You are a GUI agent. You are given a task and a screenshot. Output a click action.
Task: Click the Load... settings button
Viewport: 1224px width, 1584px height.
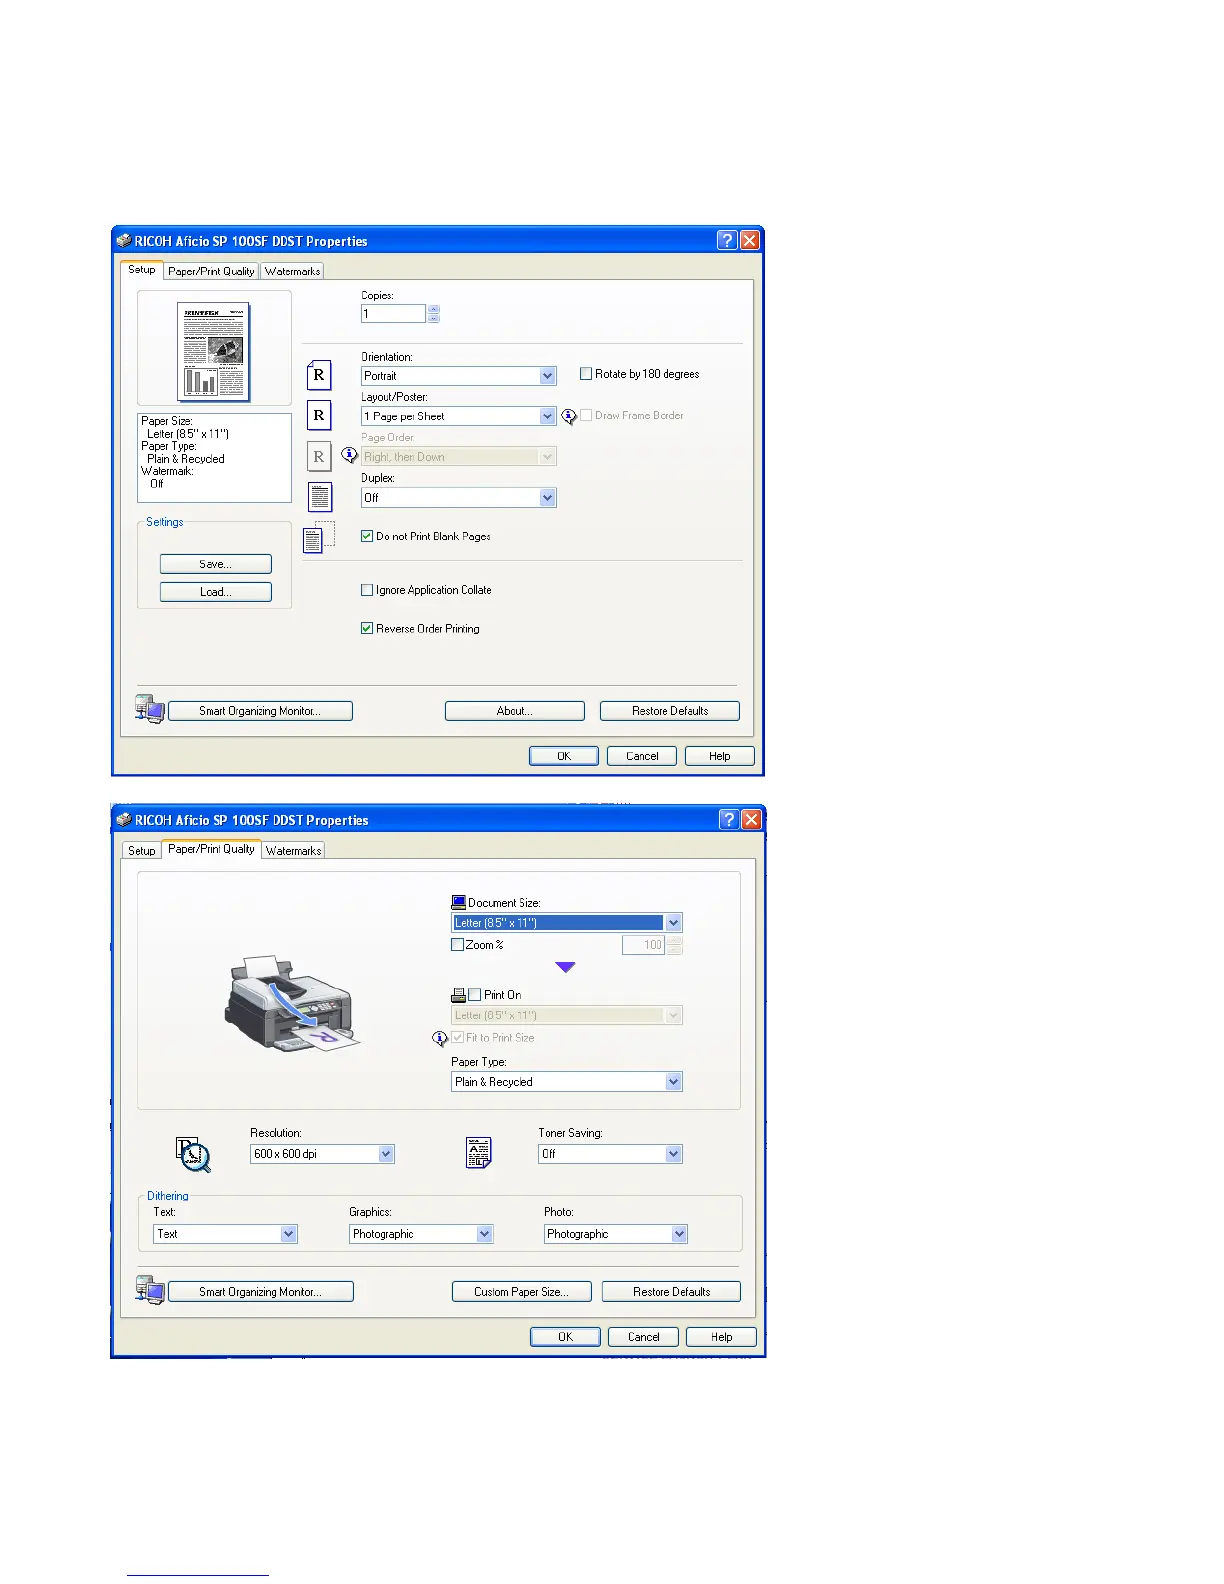pyautogui.click(x=216, y=592)
